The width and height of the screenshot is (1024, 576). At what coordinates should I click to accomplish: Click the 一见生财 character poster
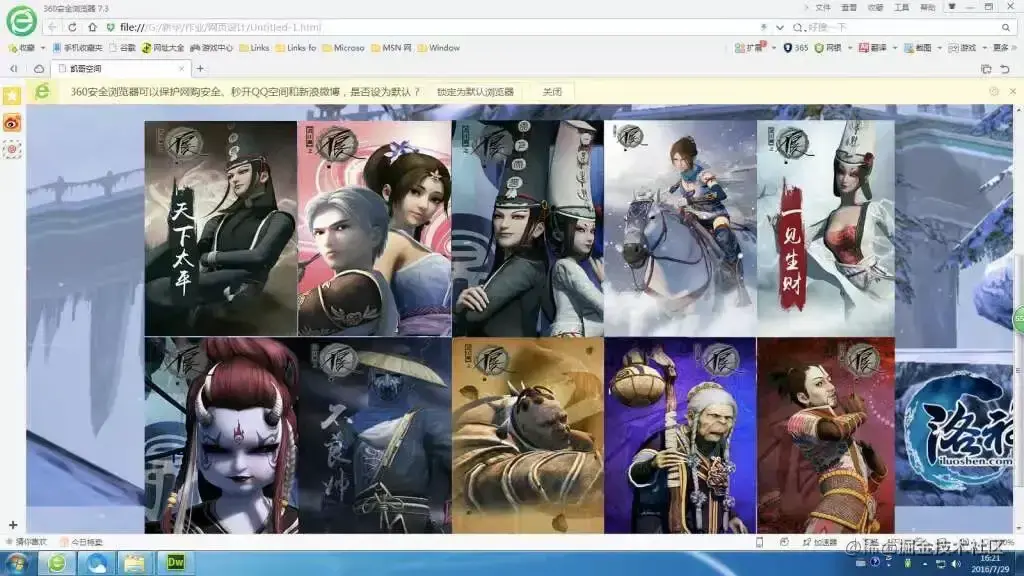point(825,228)
